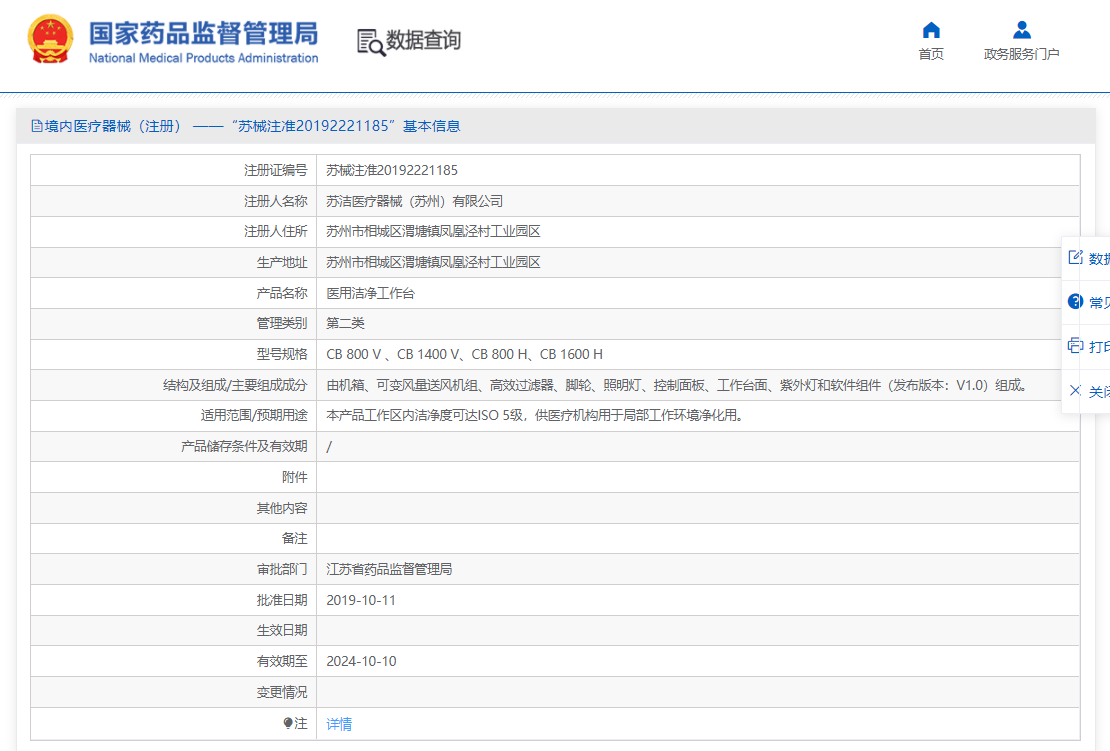The width and height of the screenshot is (1110, 751).
Task: Click the approval date 2019-10-11 cell
Action: coord(361,600)
